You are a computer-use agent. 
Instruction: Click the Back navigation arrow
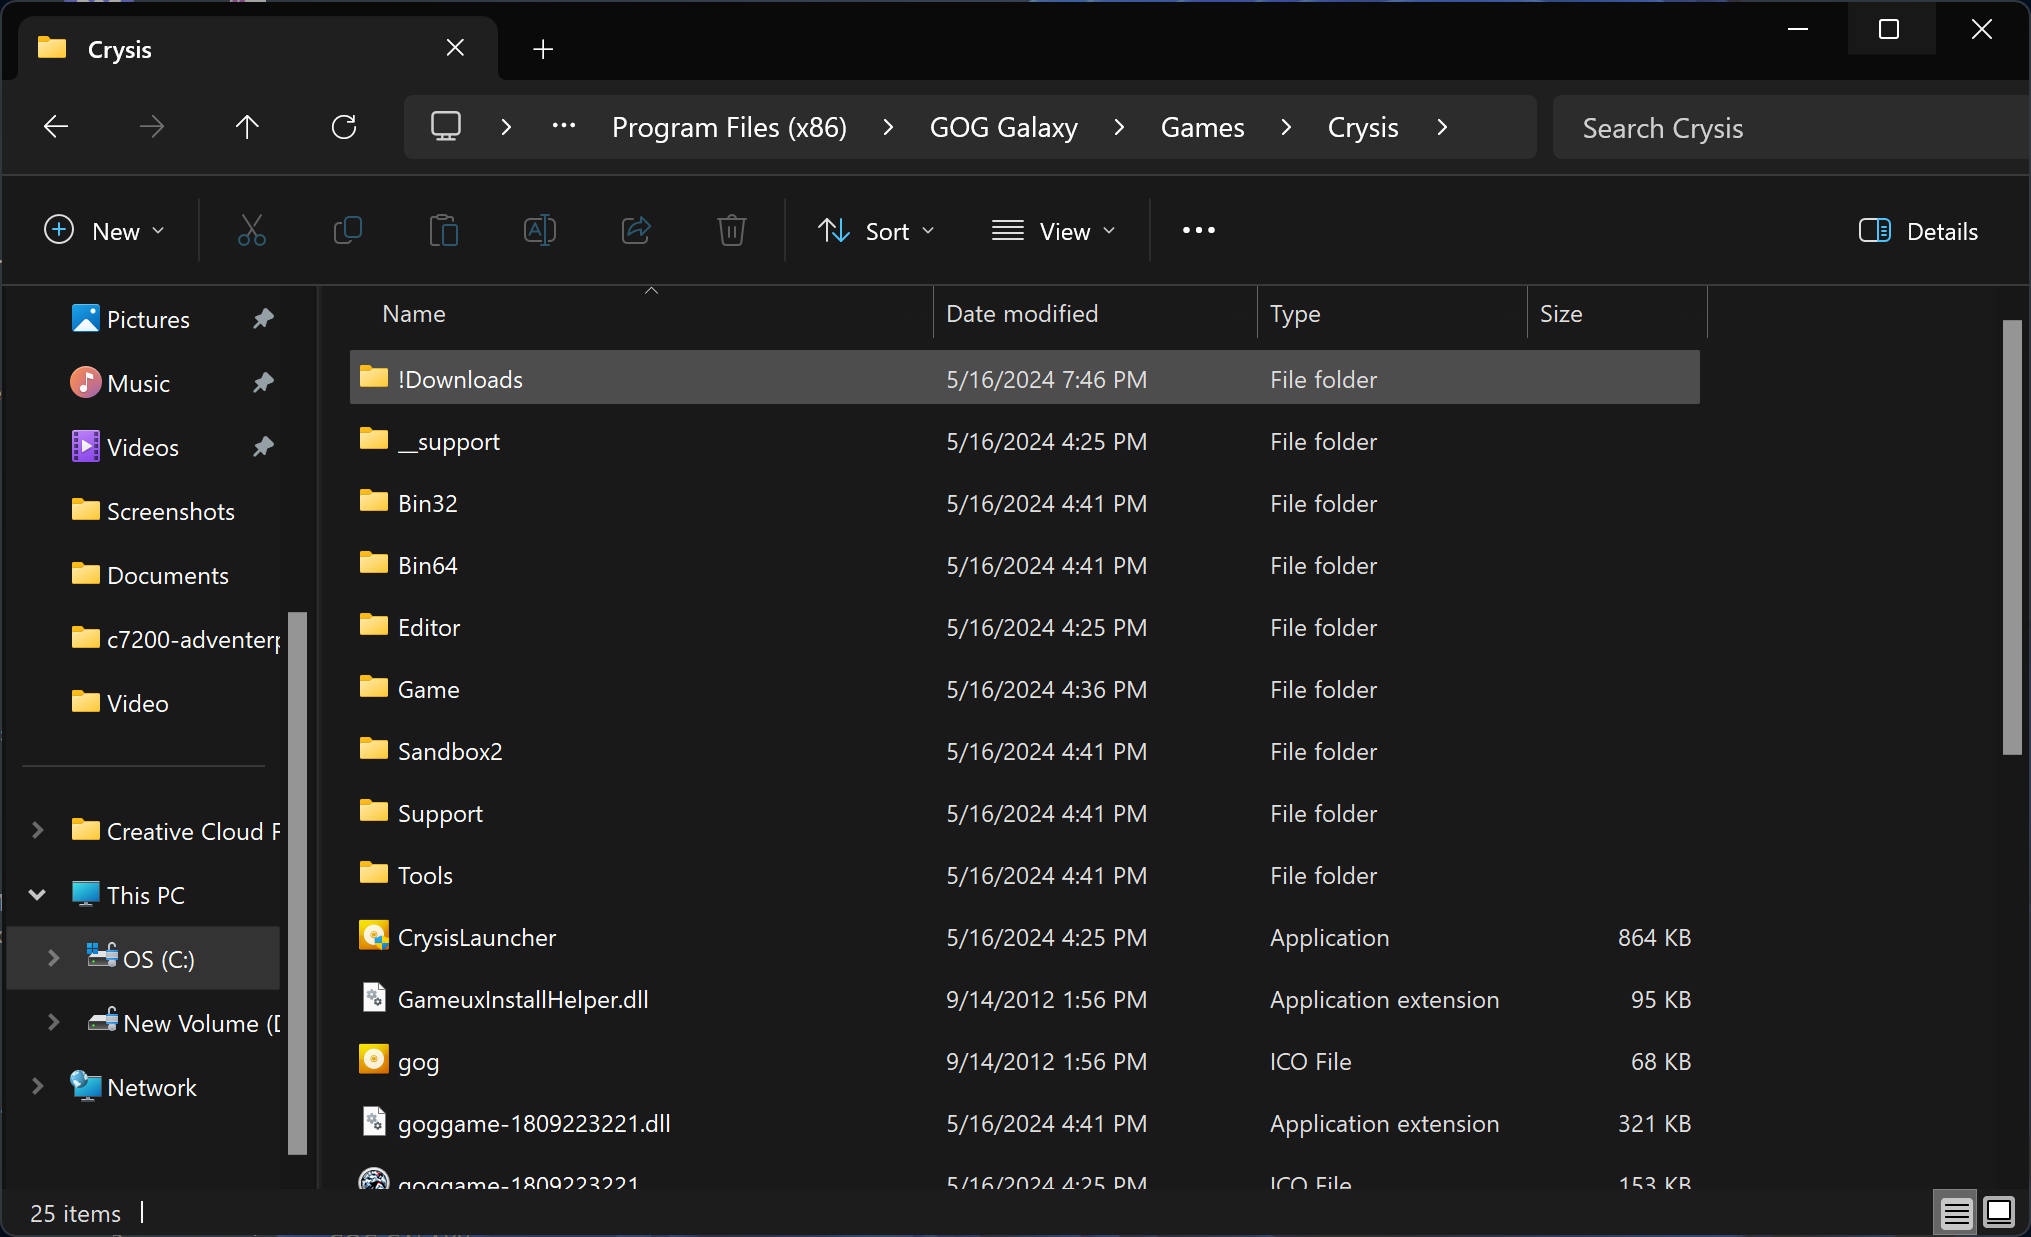point(56,127)
